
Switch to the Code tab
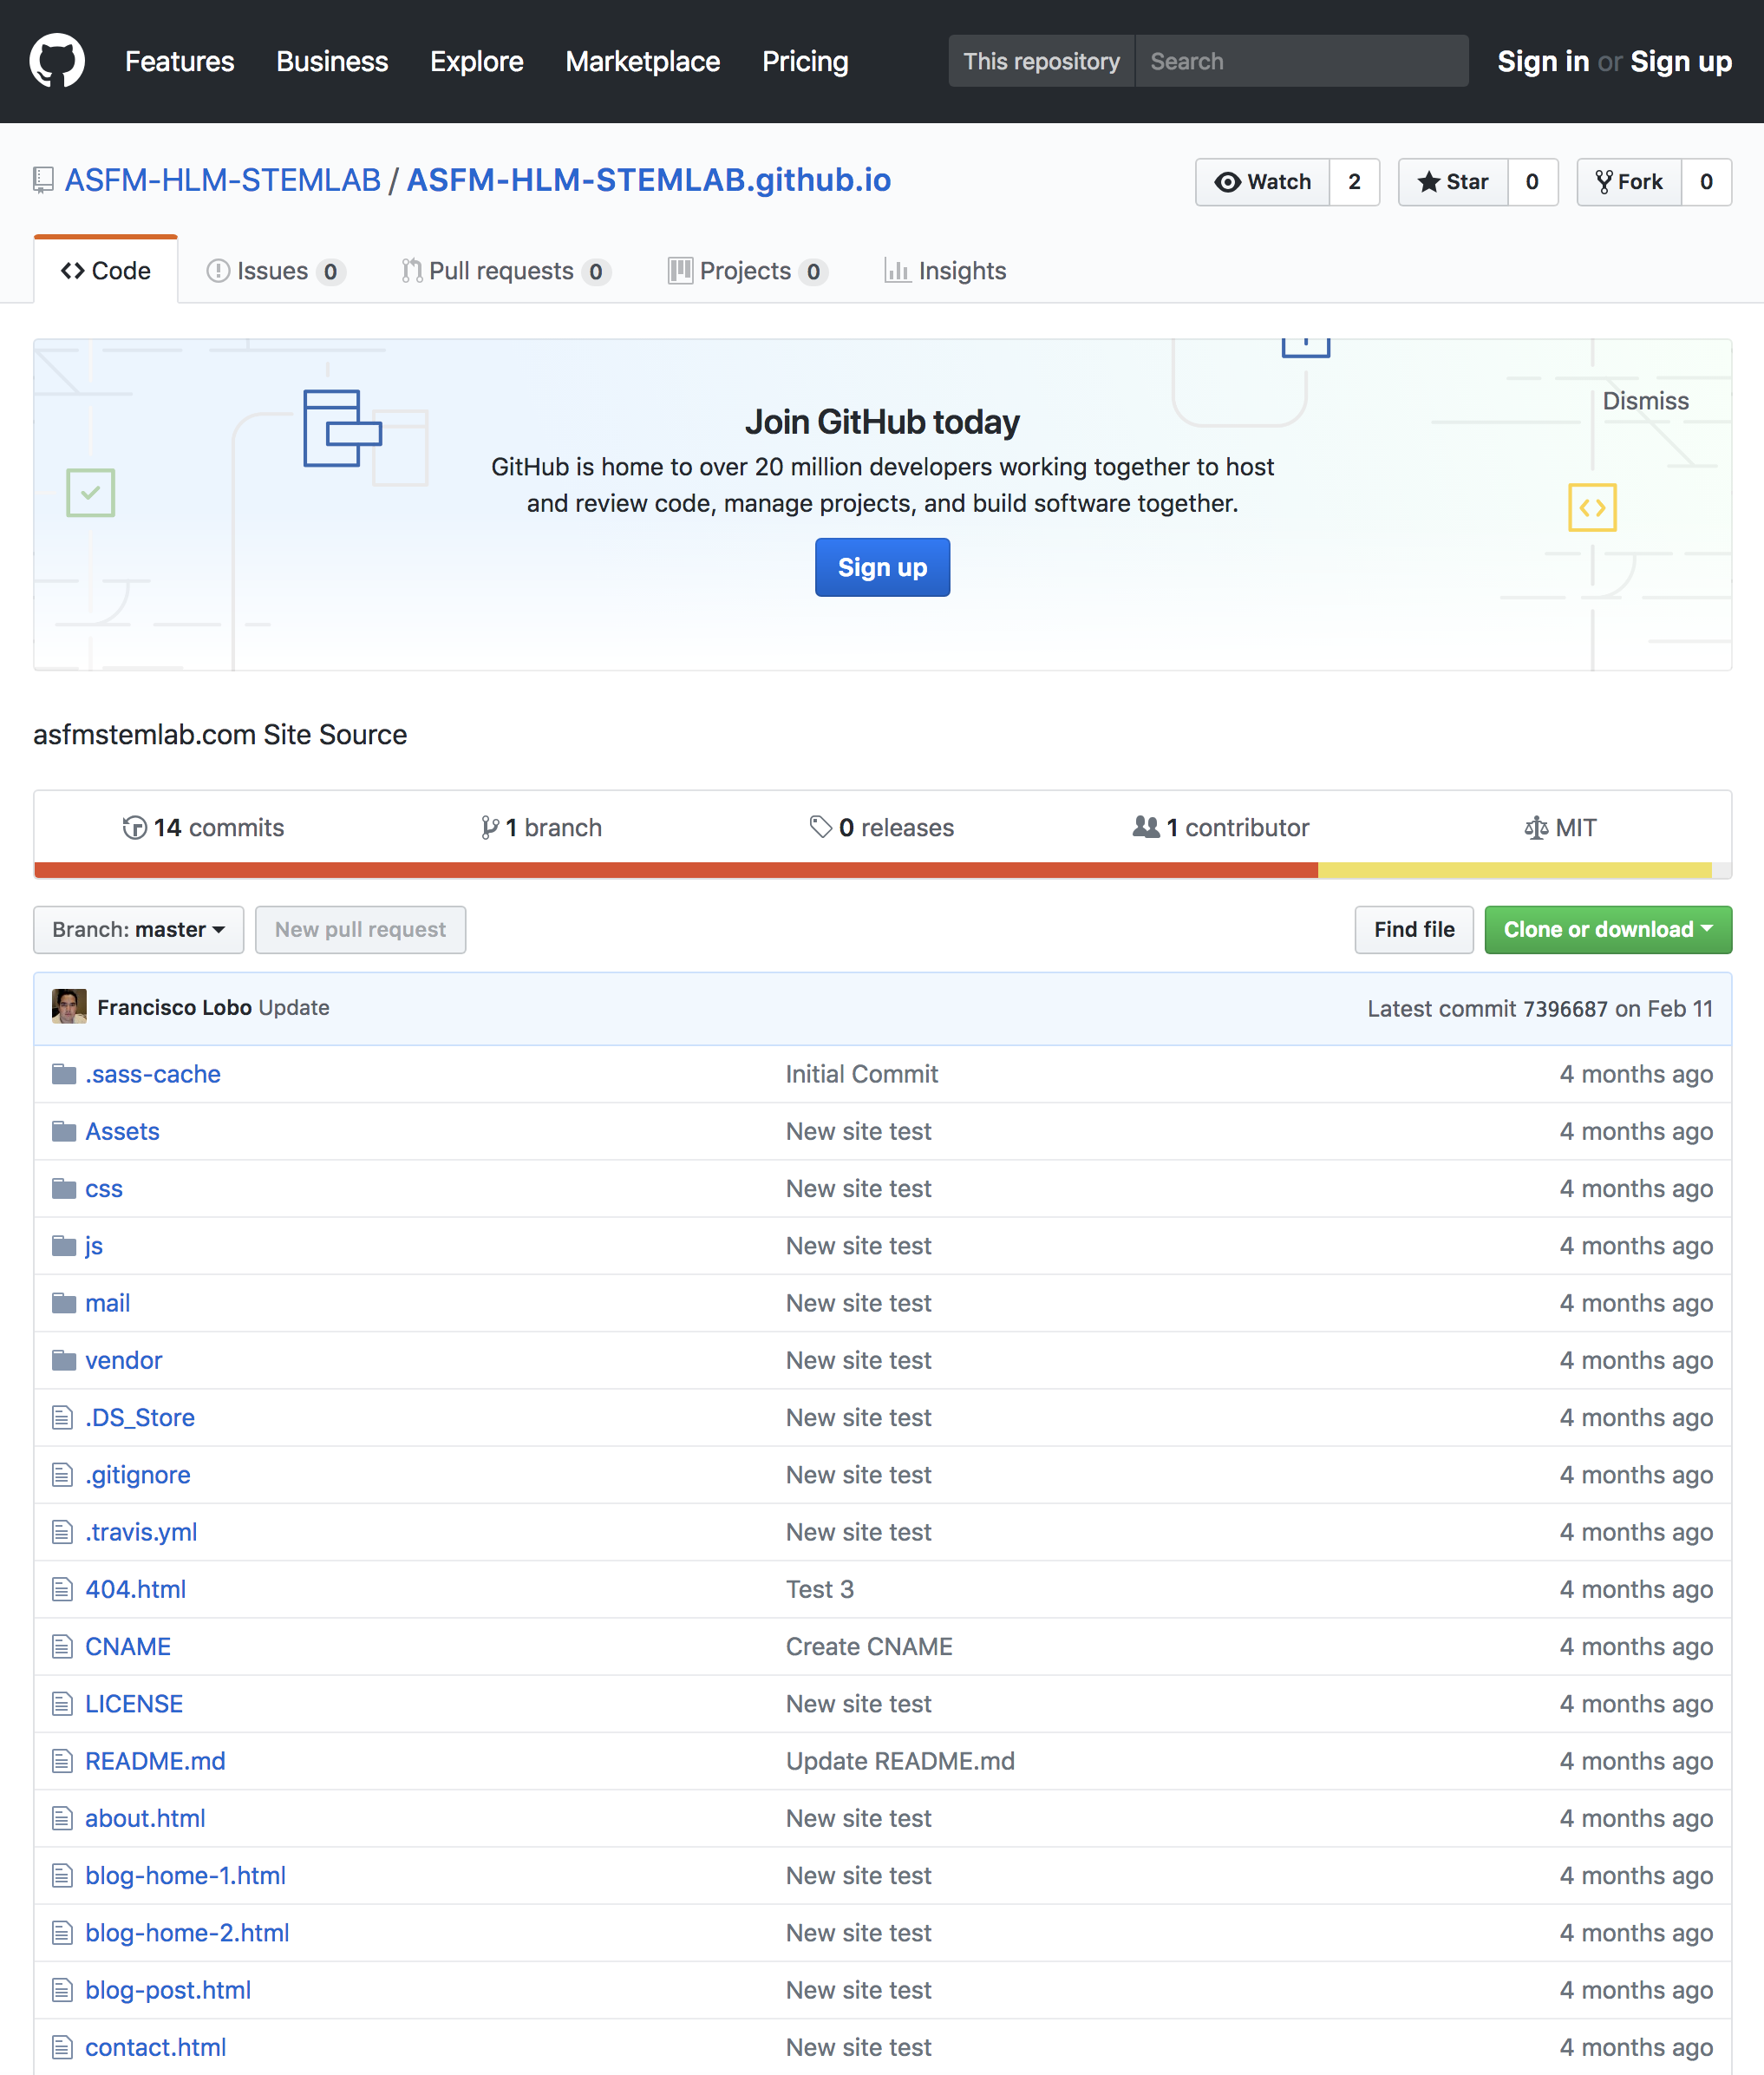[106, 271]
